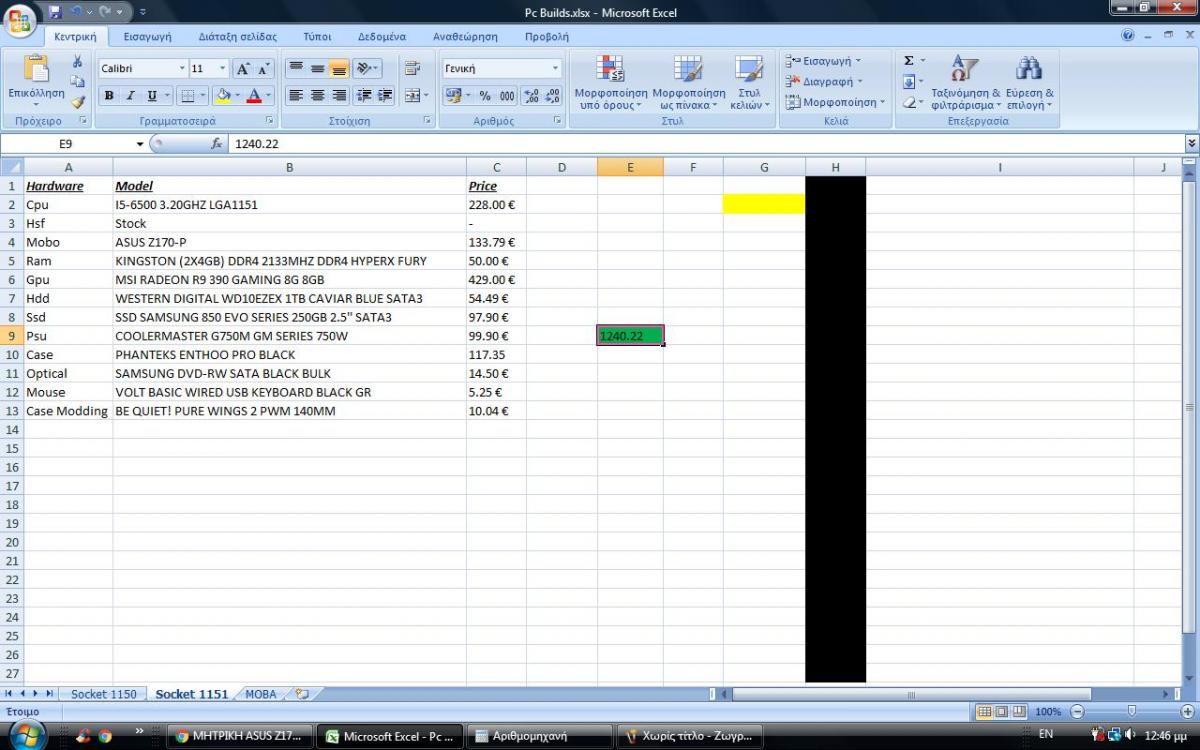Increase font size with the large A icon
The width and height of the screenshot is (1200, 750).
point(243,69)
